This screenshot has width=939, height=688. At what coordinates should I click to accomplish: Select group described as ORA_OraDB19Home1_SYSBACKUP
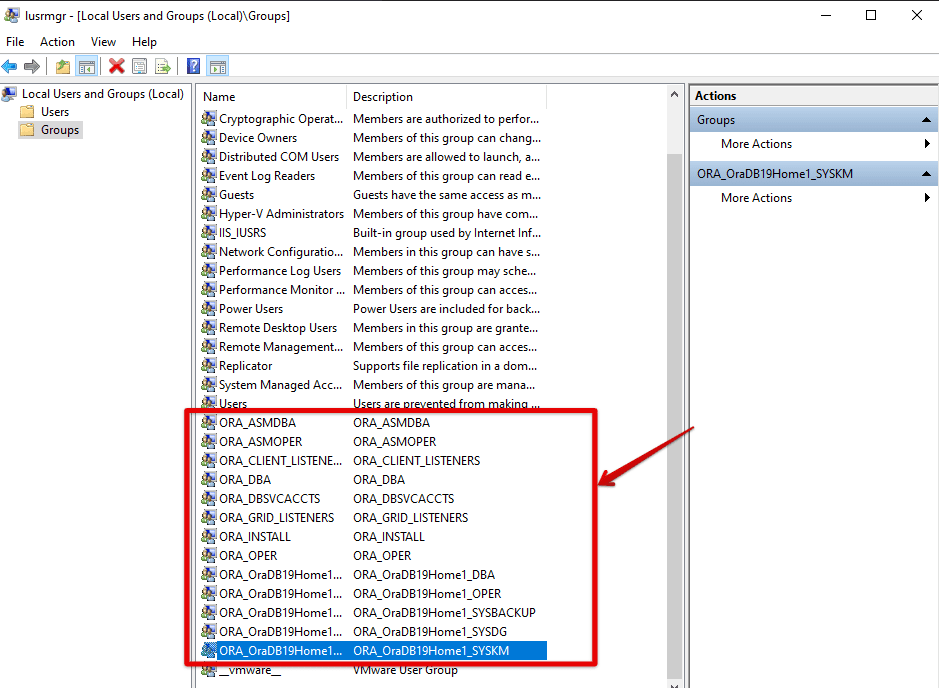click(x=444, y=613)
